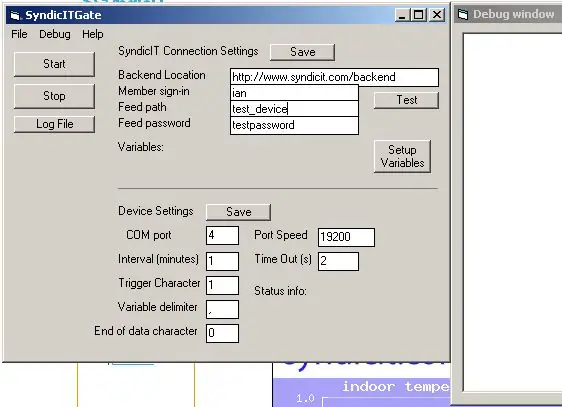Click the Feed password field

coord(294,125)
